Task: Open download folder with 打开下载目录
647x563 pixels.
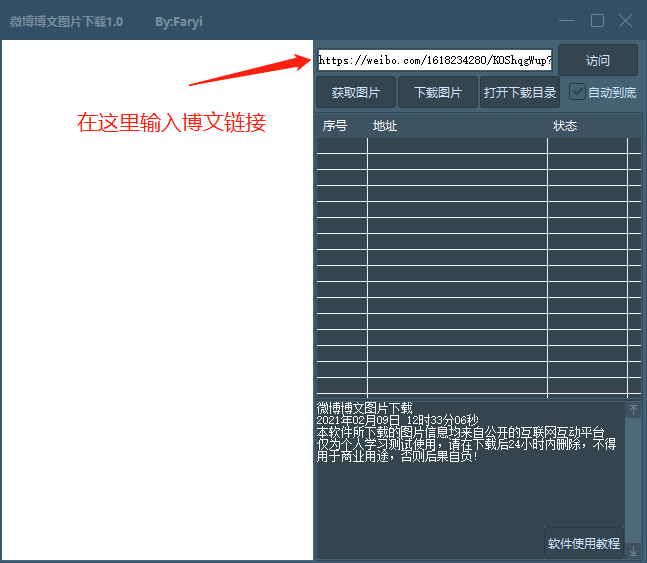Action: pos(519,92)
